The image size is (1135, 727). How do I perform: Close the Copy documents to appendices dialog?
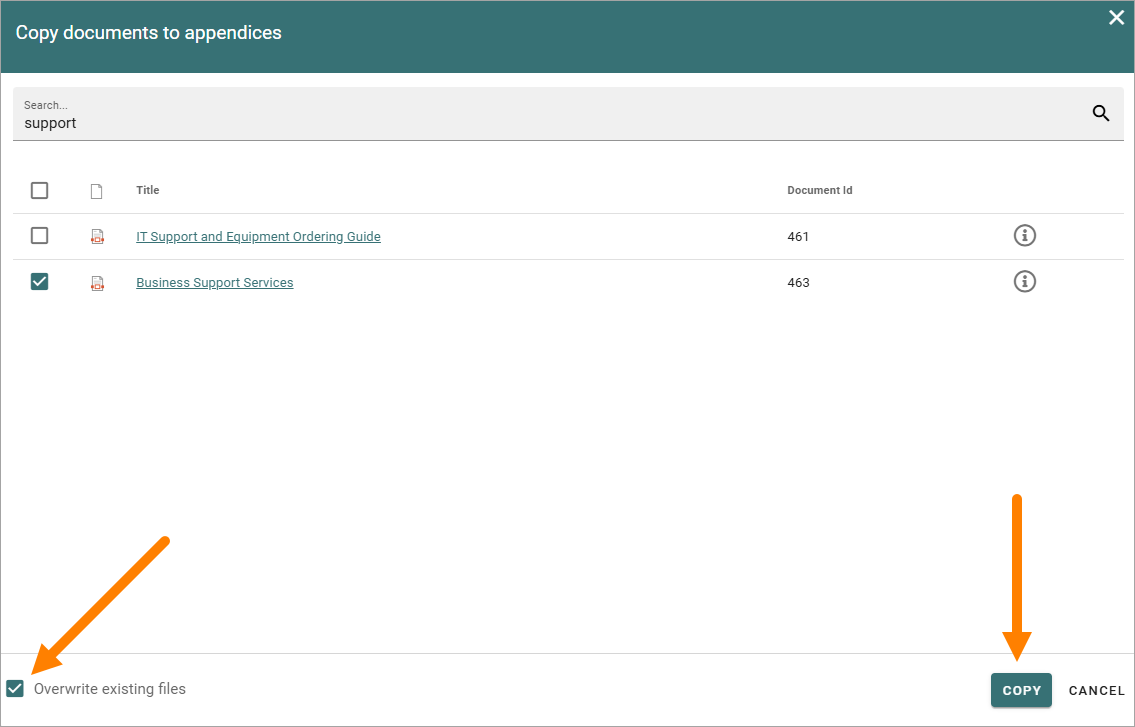(x=1116, y=17)
